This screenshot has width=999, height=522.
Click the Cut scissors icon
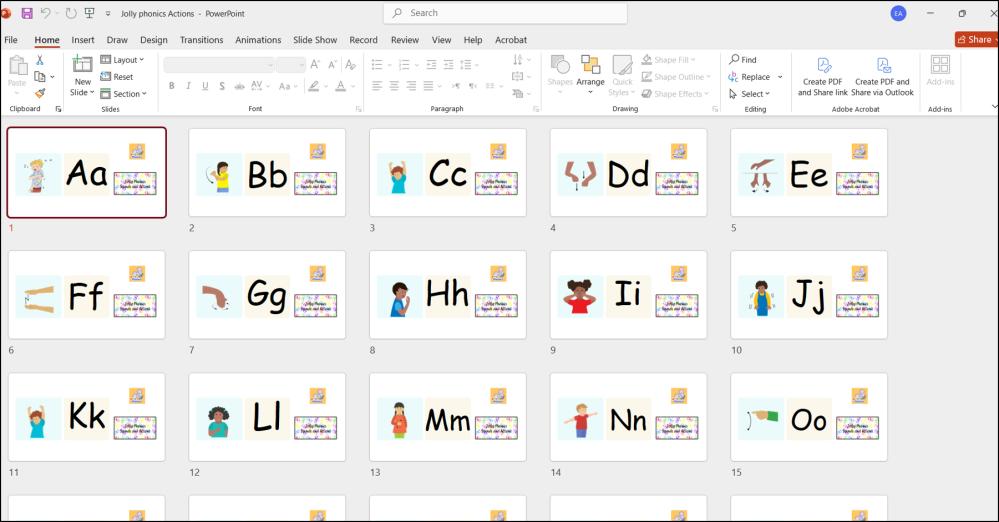pos(40,60)
